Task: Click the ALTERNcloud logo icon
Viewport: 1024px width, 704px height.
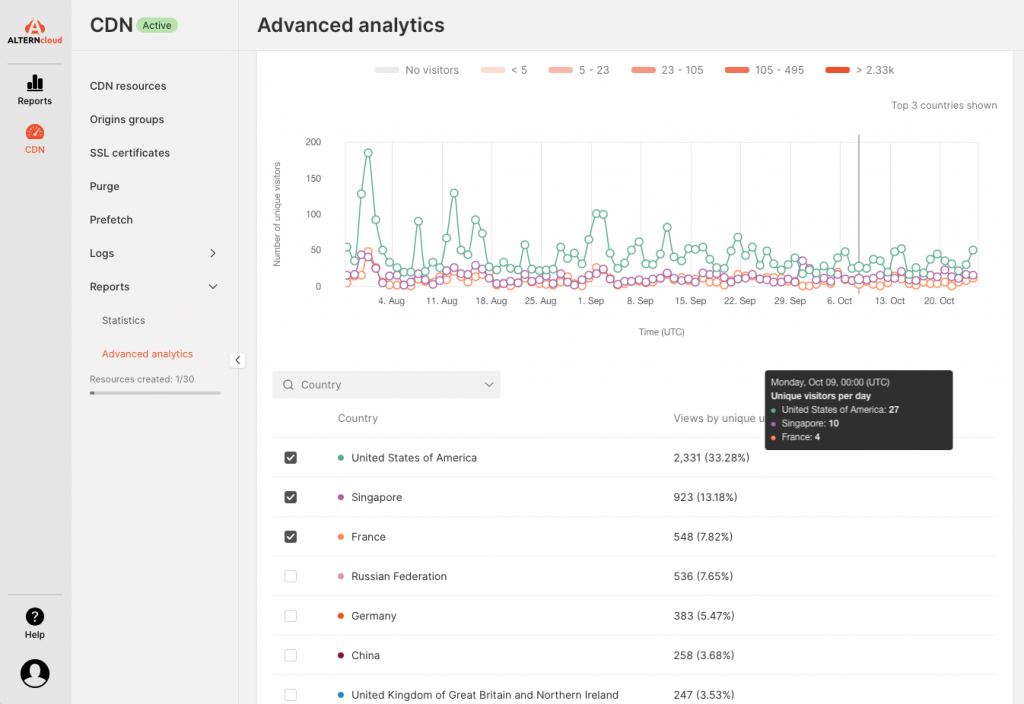Action: click(x=35, y=26)
